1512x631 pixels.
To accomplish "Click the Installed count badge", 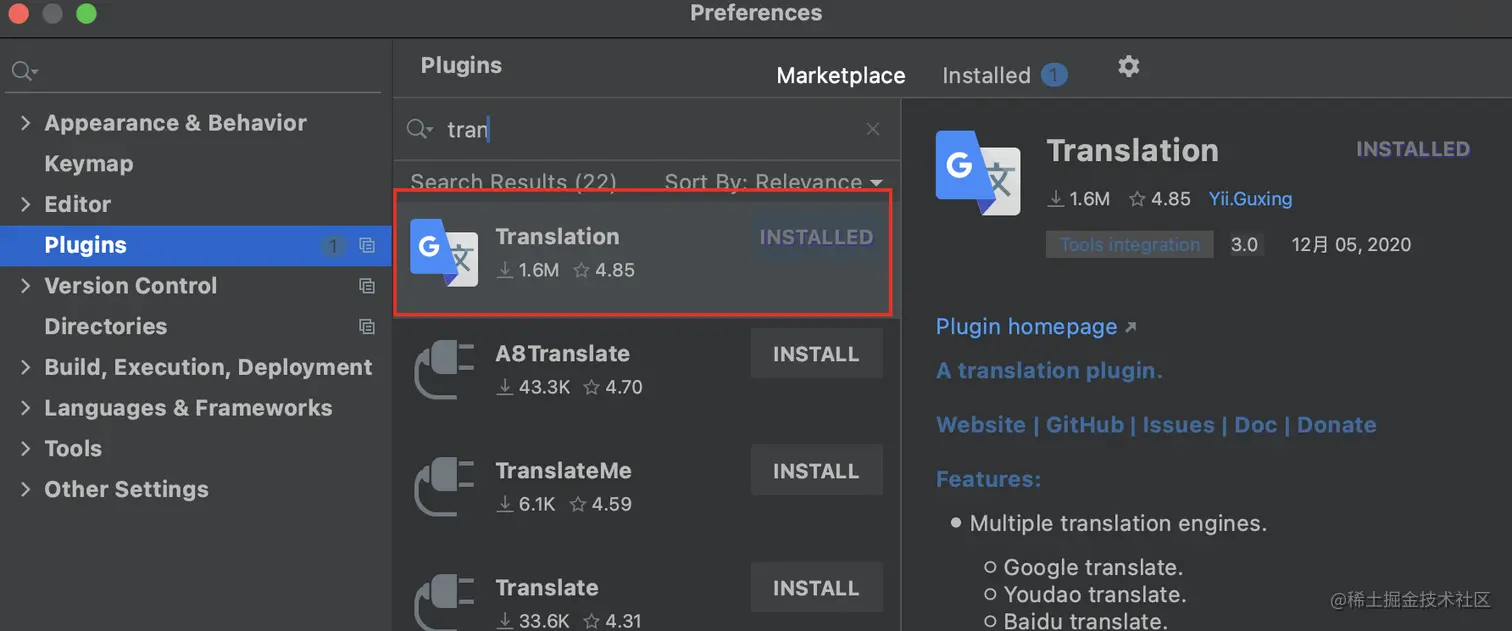I will click(x=1054, y=75).
